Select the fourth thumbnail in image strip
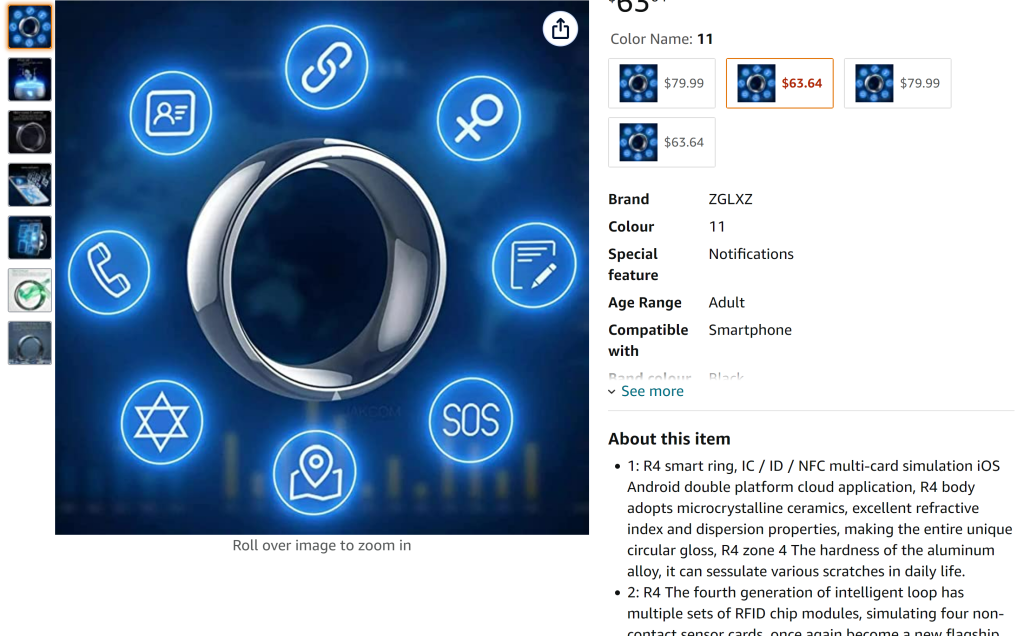 (30, 185)
